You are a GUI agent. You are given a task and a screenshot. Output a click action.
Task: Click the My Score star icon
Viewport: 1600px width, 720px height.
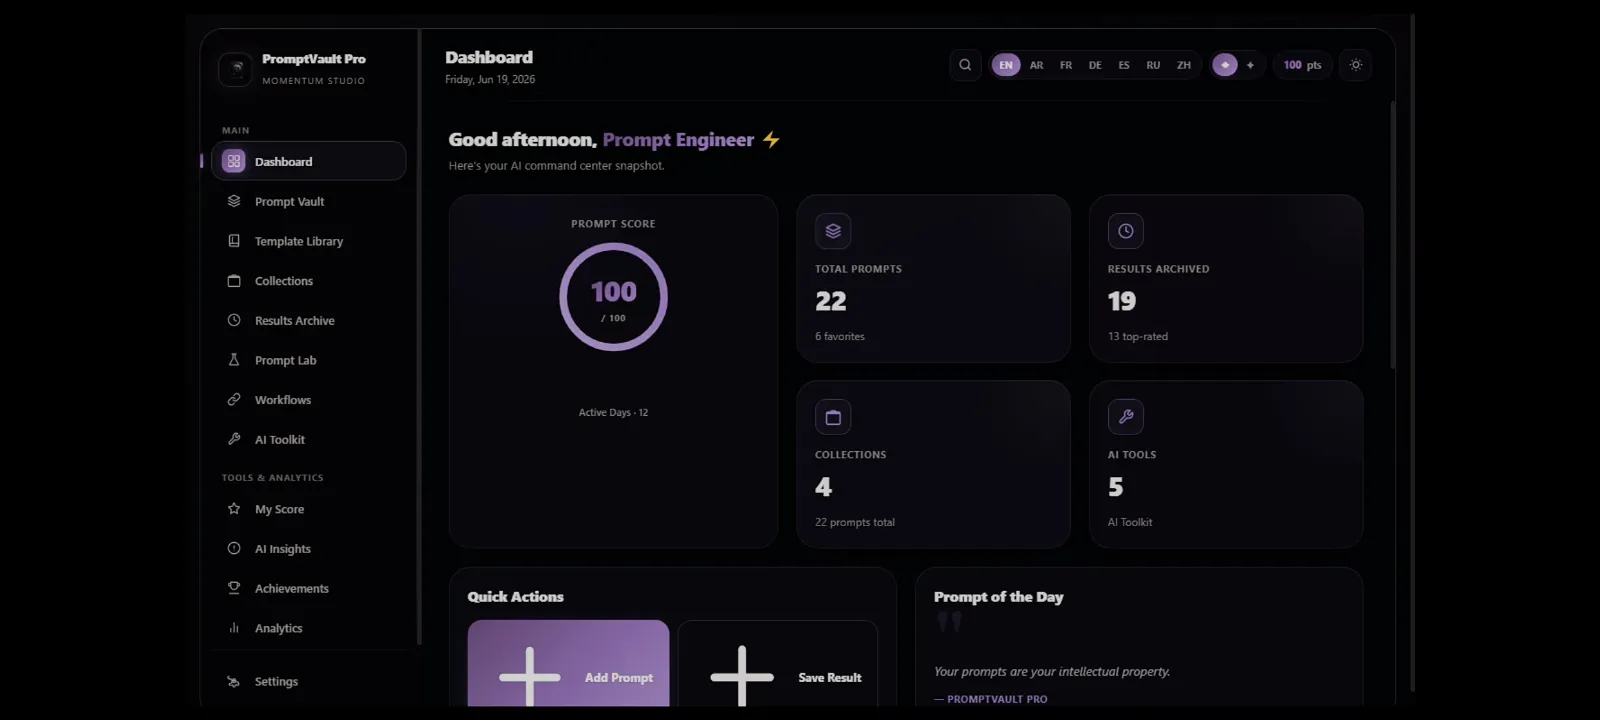click(234, 509)
